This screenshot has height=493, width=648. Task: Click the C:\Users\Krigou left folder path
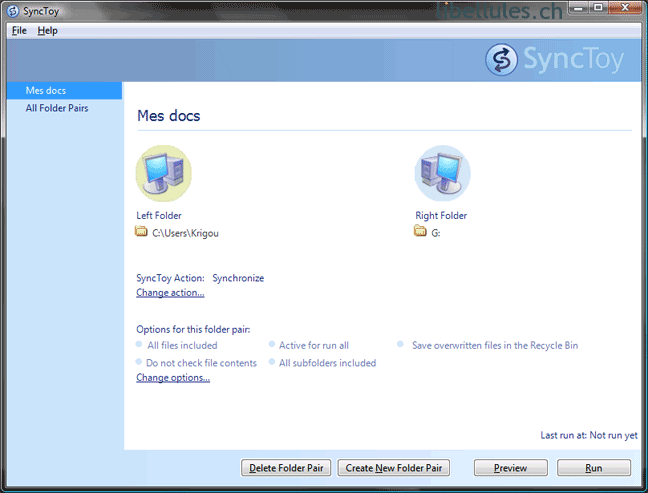click(x=185, y=233)
